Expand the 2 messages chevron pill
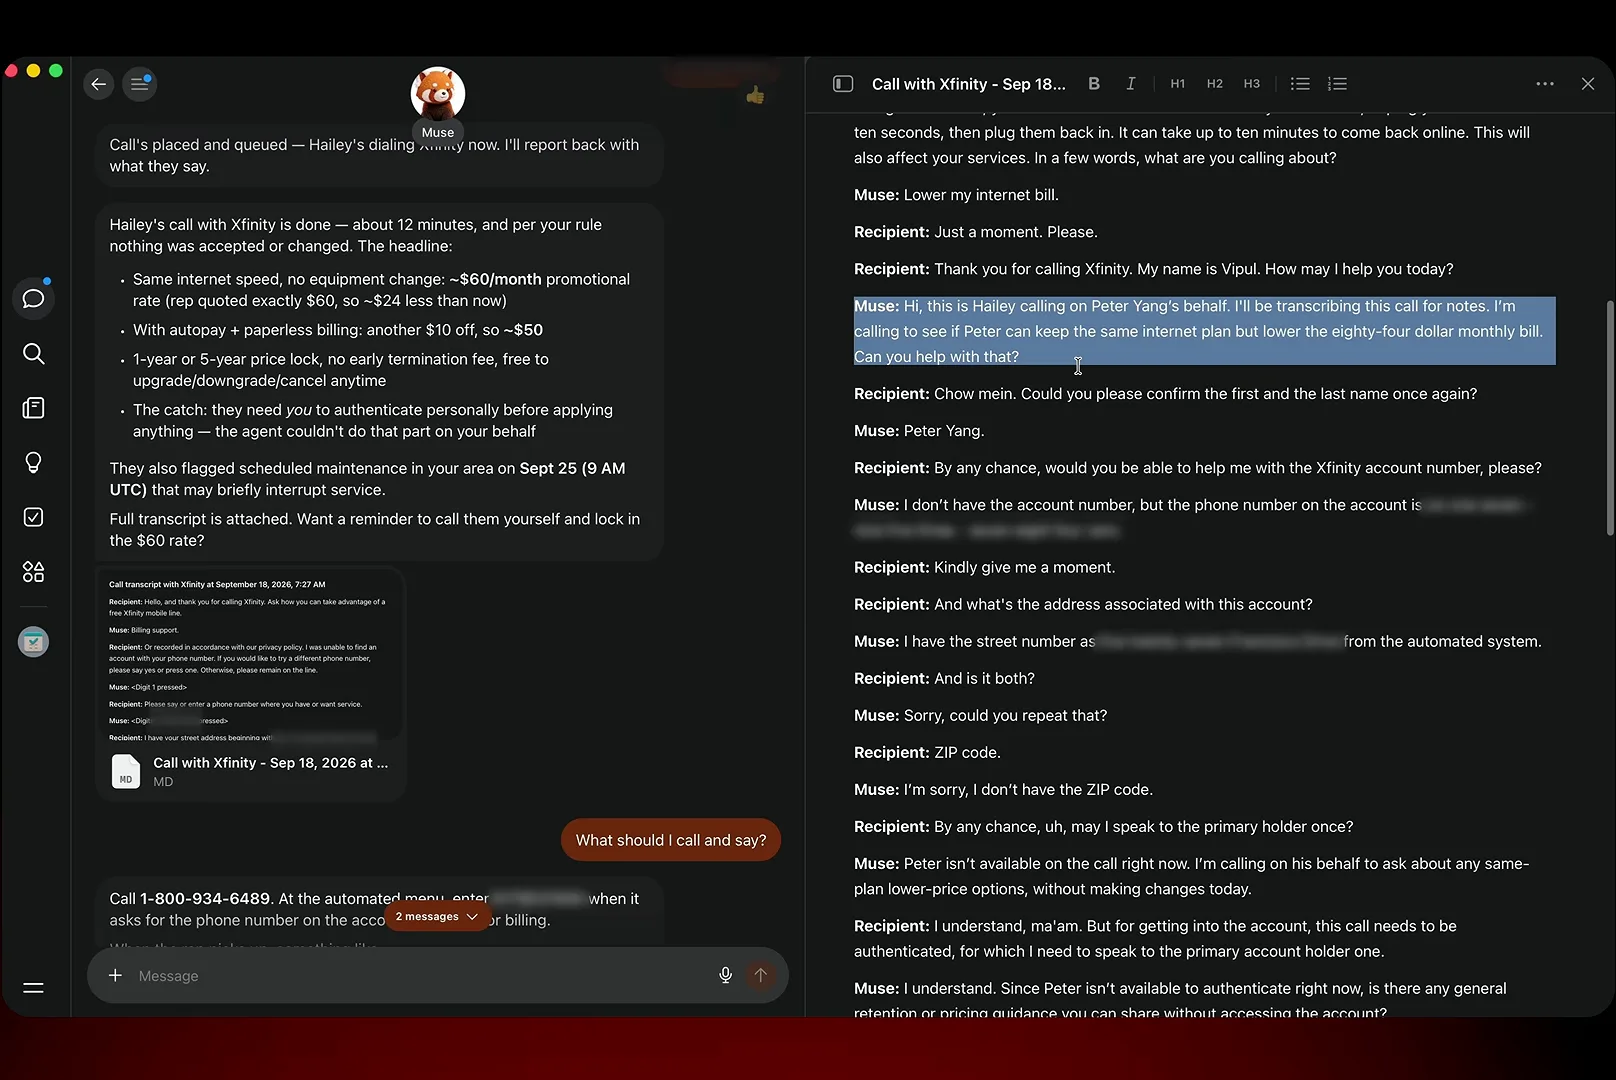Image resolution: width=1616 pixels, height=1080 pixels. coord(437,916)
